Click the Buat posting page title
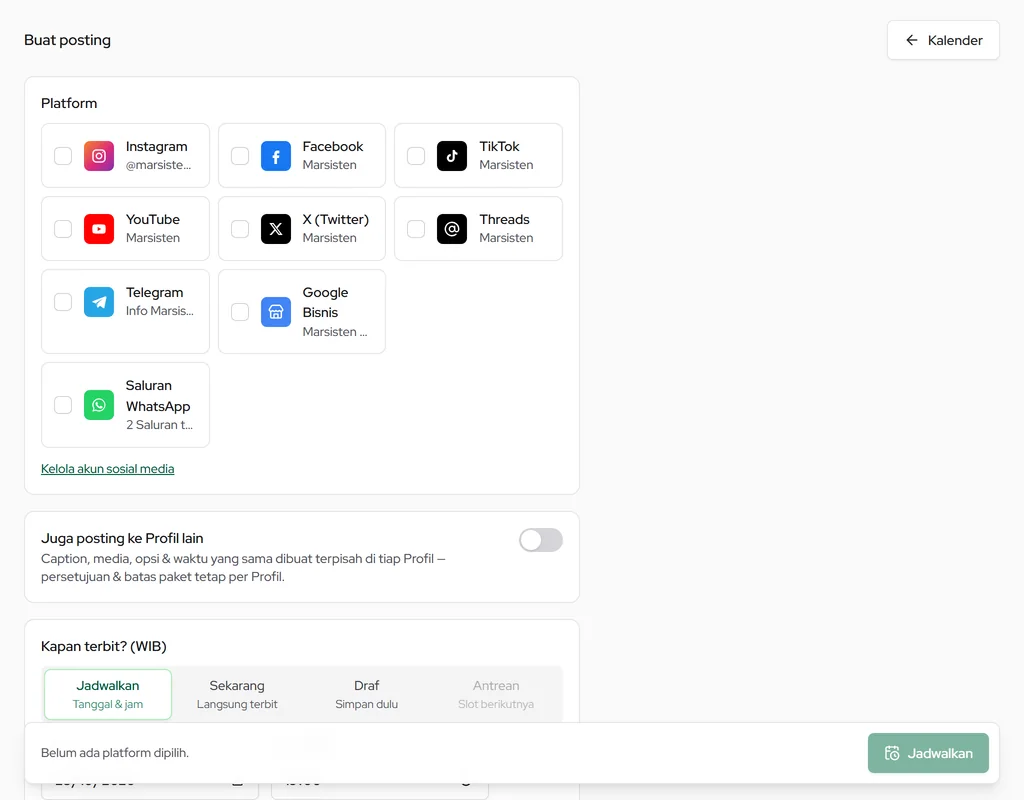Screen dimensions: 1024x800 point(67,40)
